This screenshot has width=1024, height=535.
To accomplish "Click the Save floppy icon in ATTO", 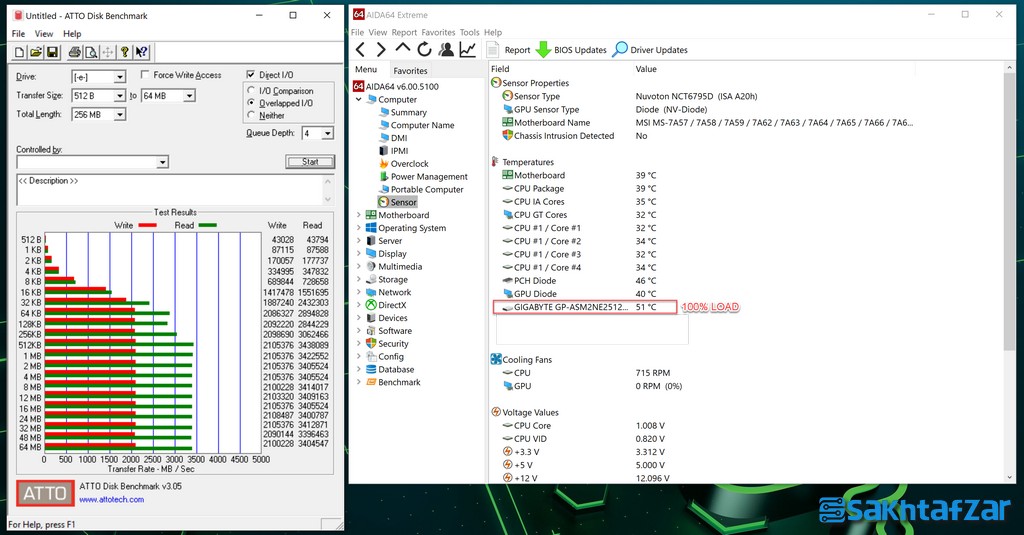I will pos(52,52).
